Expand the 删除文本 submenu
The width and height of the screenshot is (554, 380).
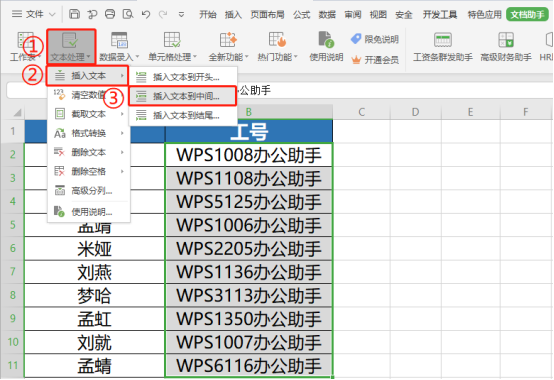[89, 152]
